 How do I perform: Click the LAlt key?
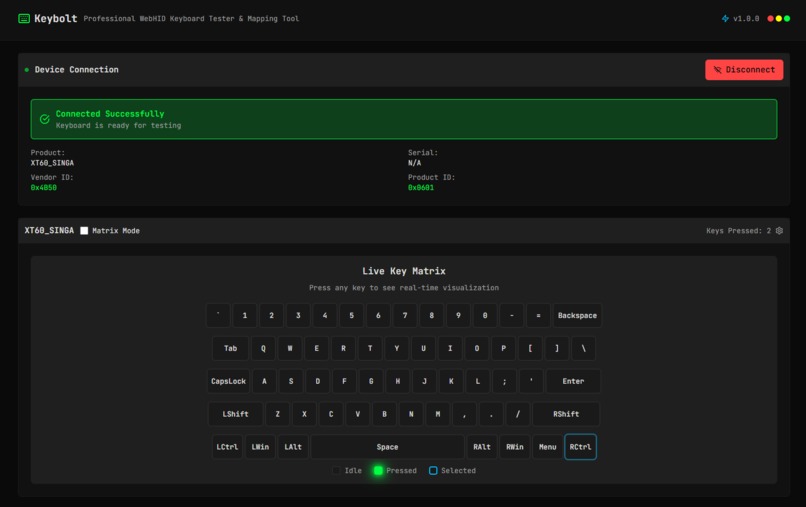coord(293,447)
